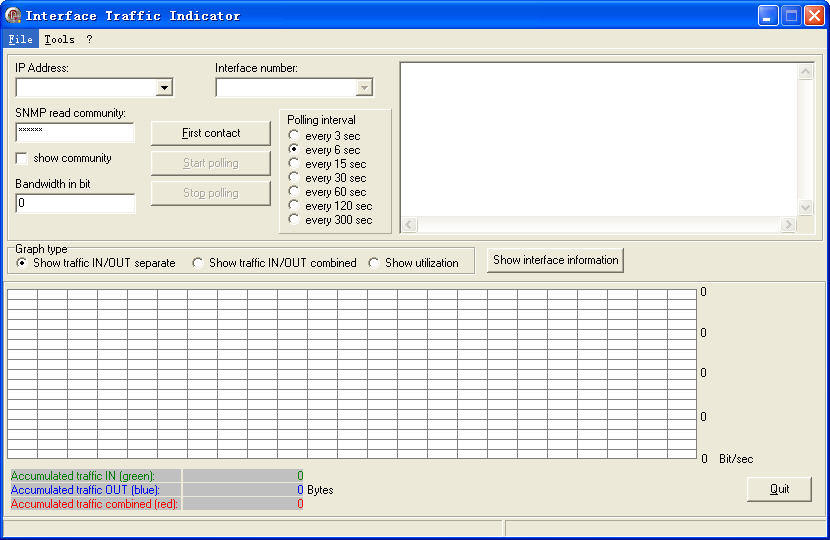Image resolution: width=830 pixels, height=540 pixels.
Task: Select Show utilization graph type
Action: [374, 263]
